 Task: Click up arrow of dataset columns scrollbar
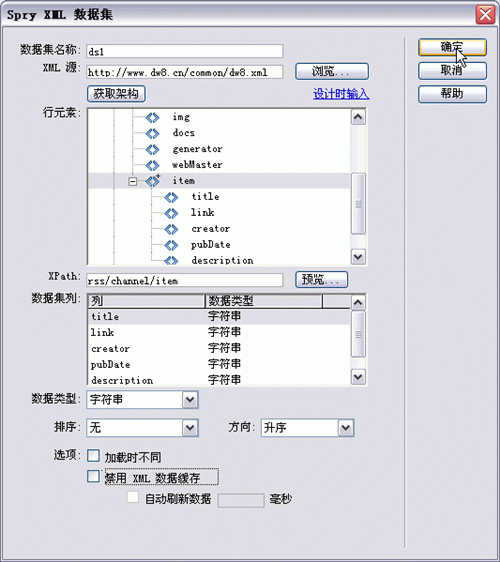point(358,303)
